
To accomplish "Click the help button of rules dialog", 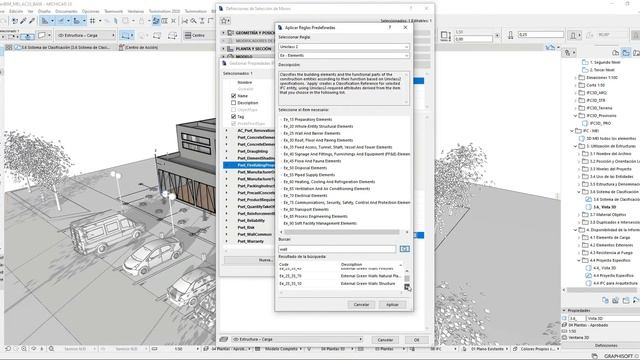I will 390,27.
